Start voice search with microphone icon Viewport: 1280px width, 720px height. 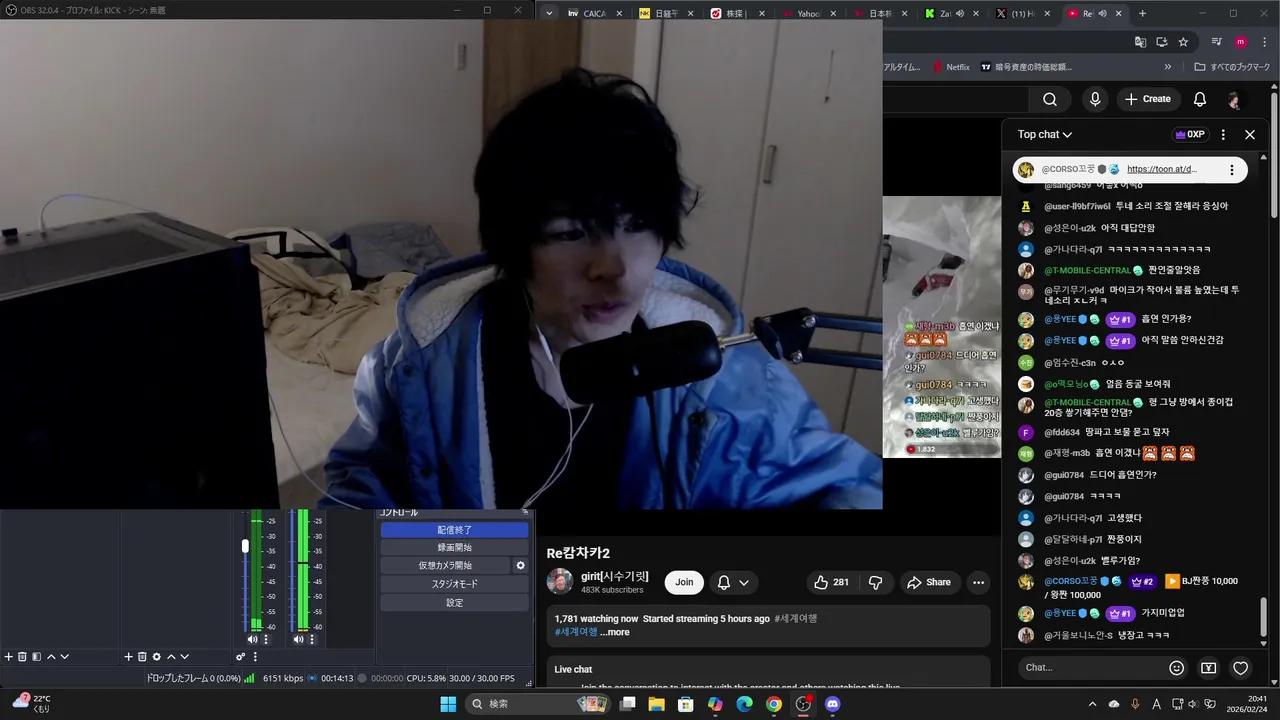tap(1095, 99)
